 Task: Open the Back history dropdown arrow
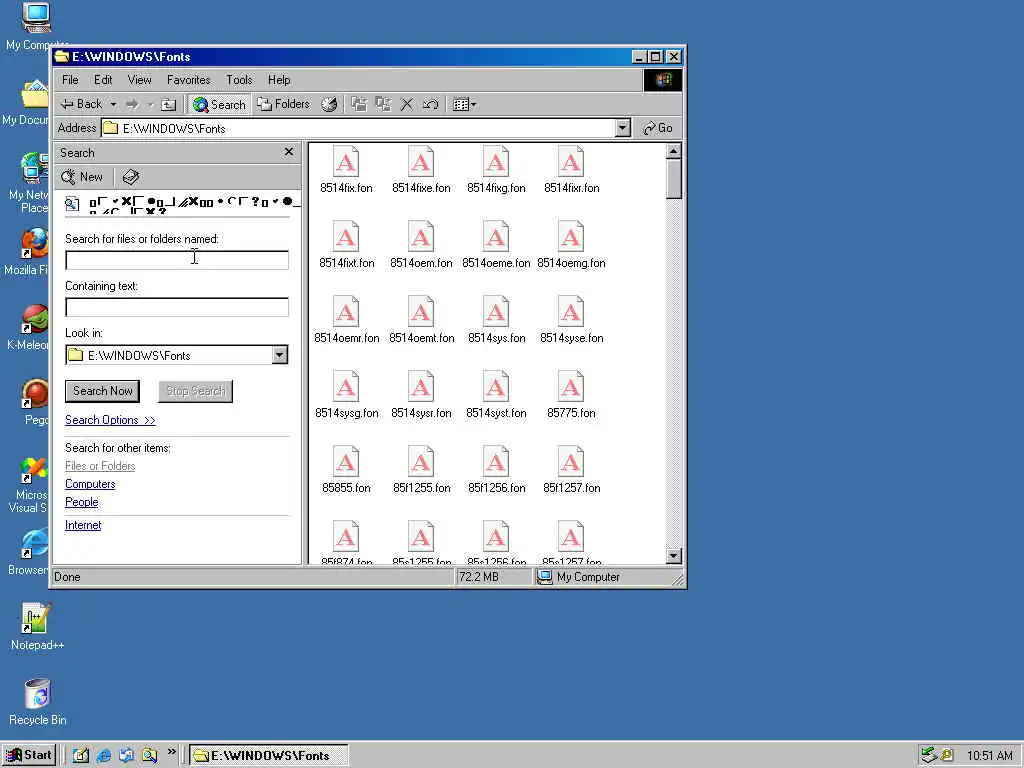(x=113, y=104)
